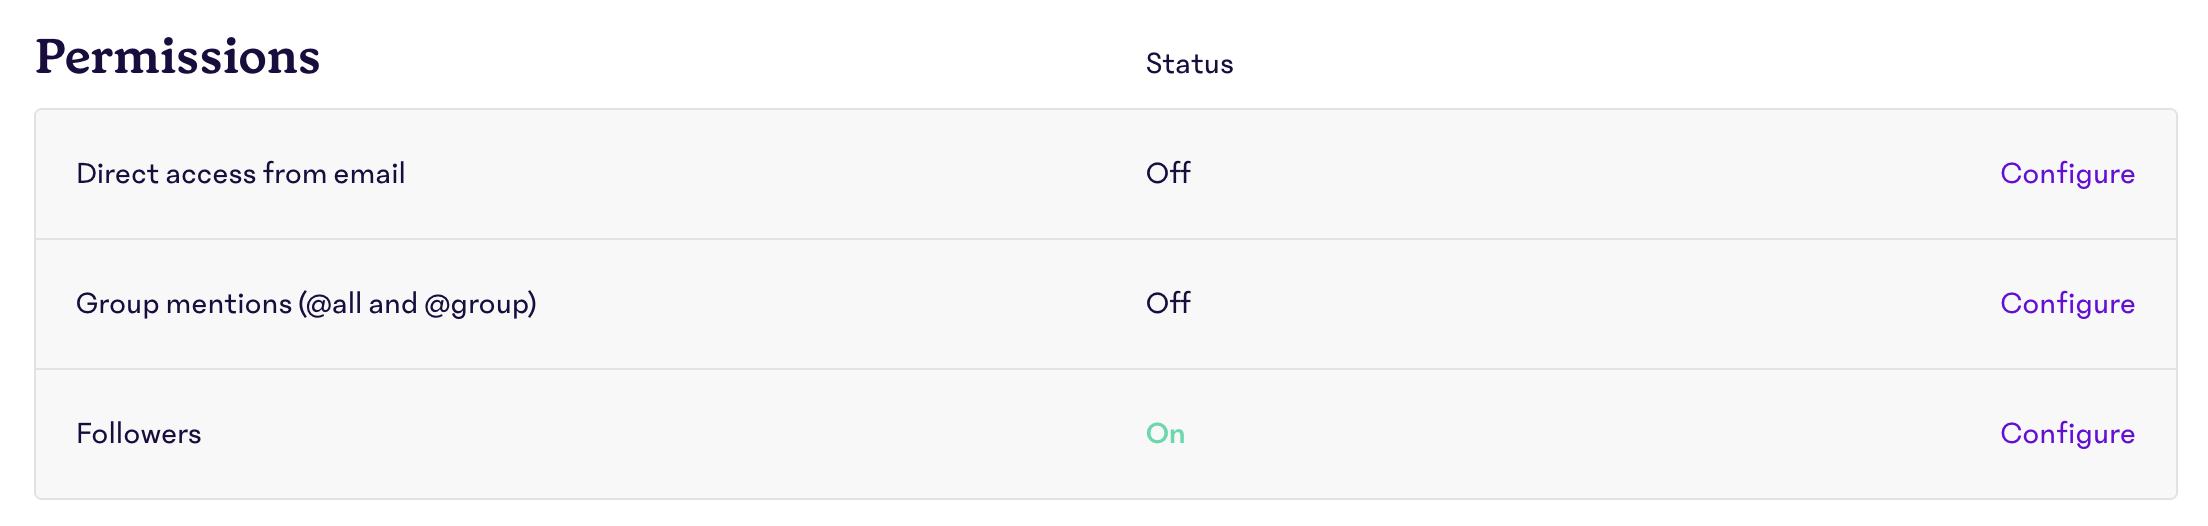Screen dimensions: 2208x526
Task: Select the Followers permission label
Action: pos(138,434)
